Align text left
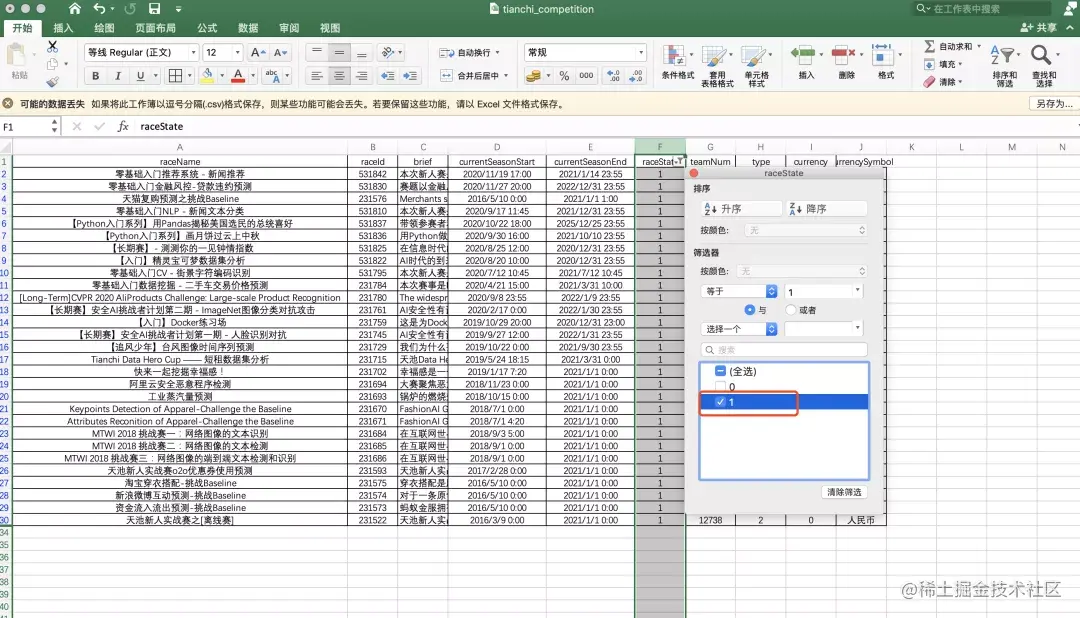This screenshot has width=1080, height=618. tap(317, 76)
